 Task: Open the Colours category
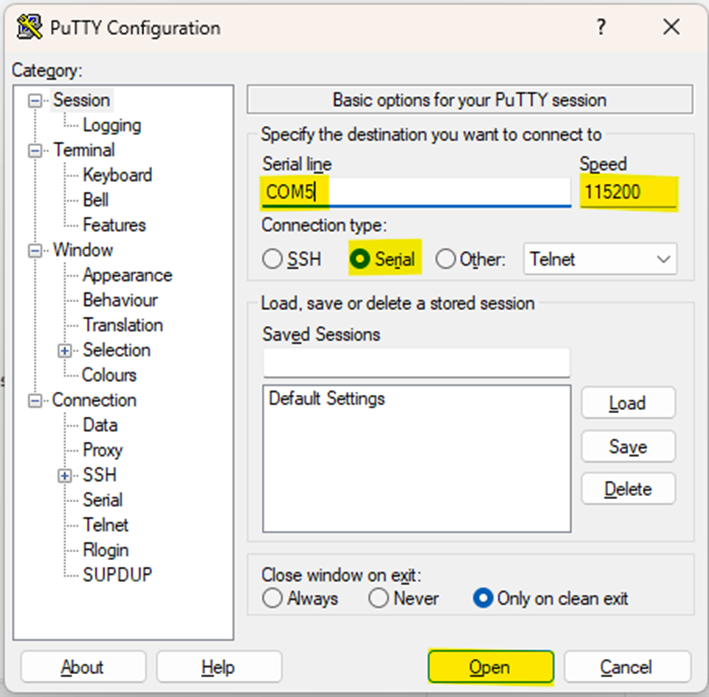point(109,375)
